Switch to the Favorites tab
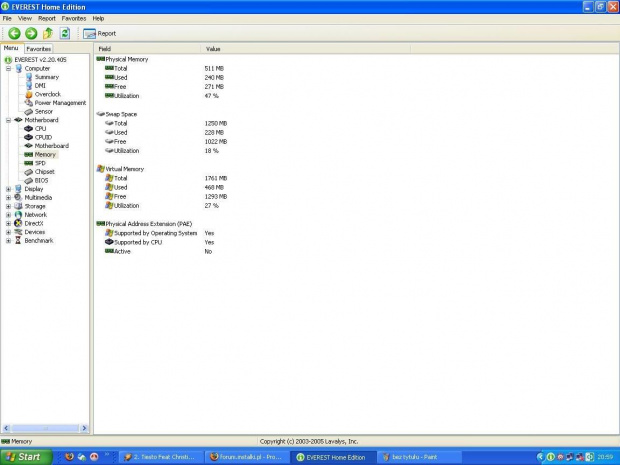 click(39, 48)
